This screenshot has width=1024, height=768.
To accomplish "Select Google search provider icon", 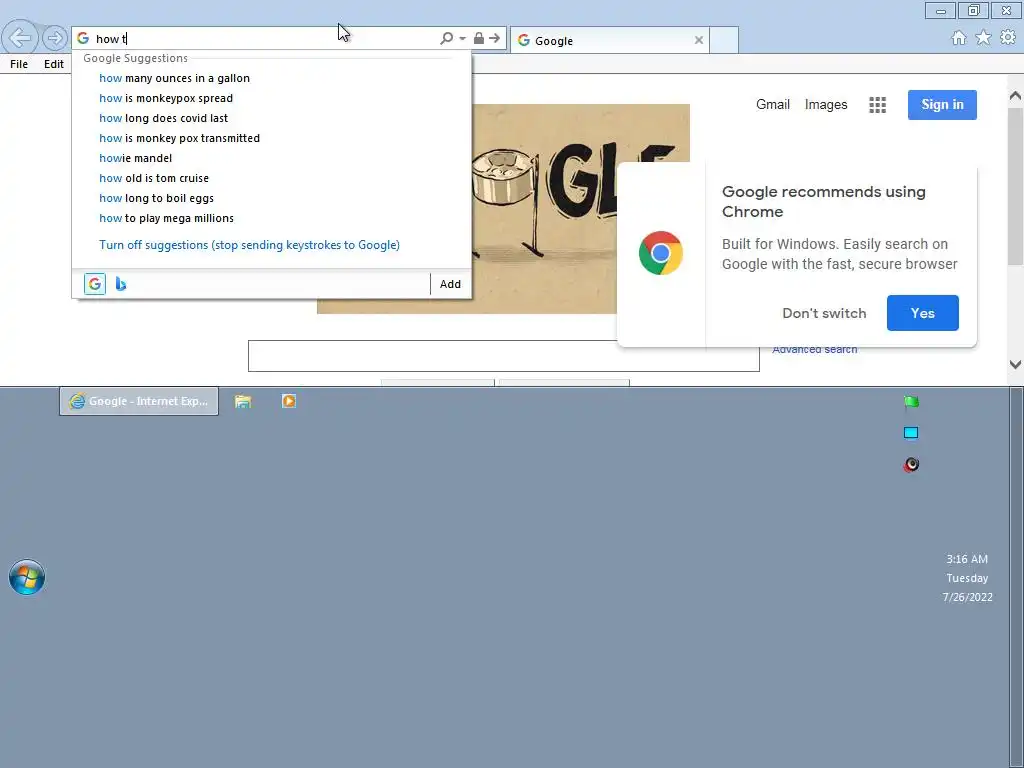I will tap(95, 284).
